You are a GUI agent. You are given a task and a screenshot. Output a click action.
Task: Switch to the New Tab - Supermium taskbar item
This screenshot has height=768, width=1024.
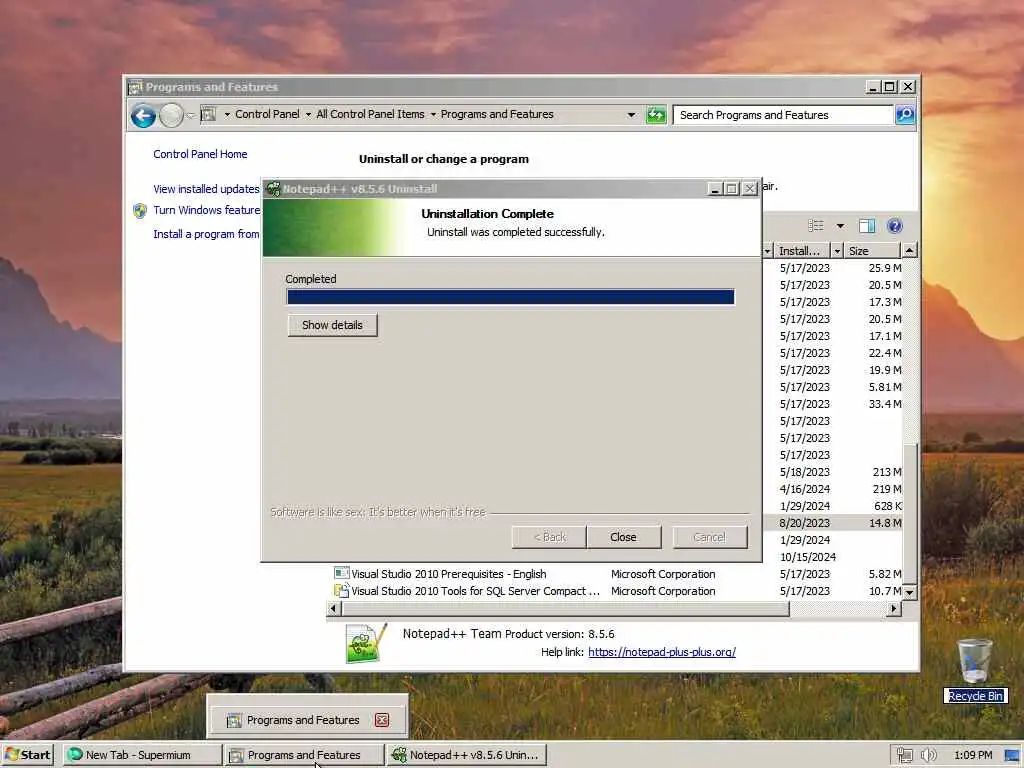(x=142, y=755)
